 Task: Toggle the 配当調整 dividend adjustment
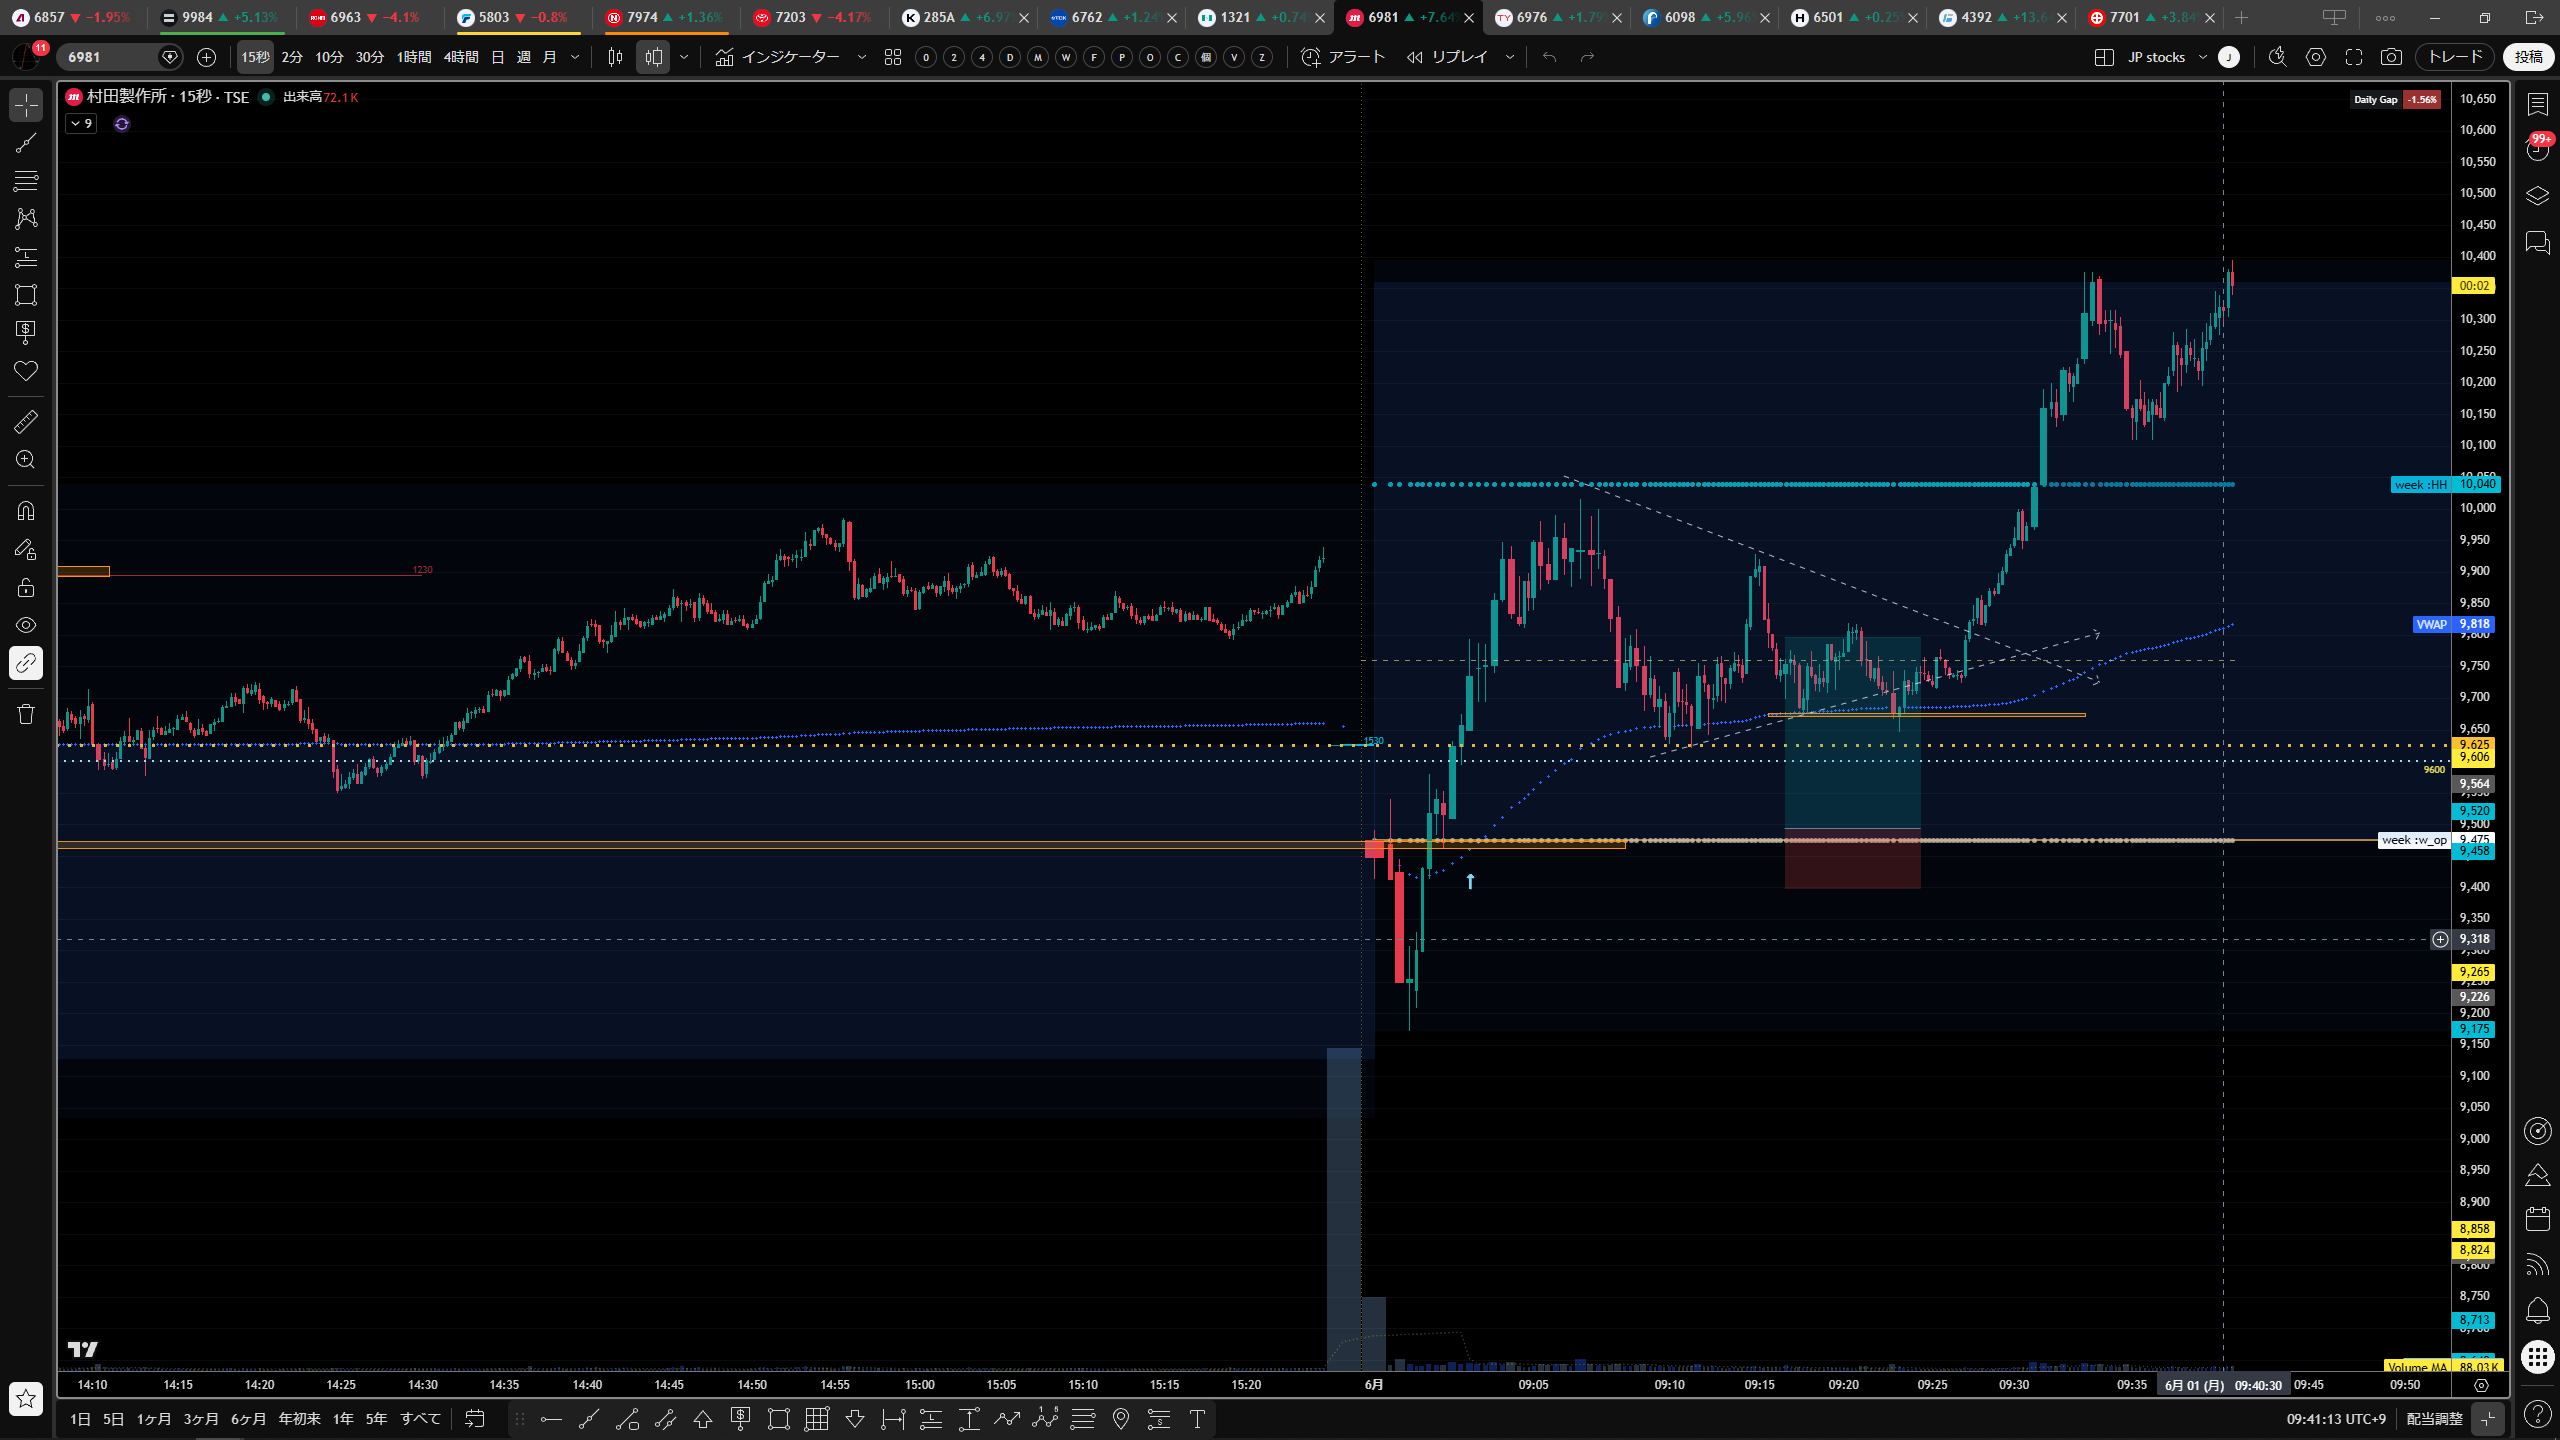coord(2434,1419)
